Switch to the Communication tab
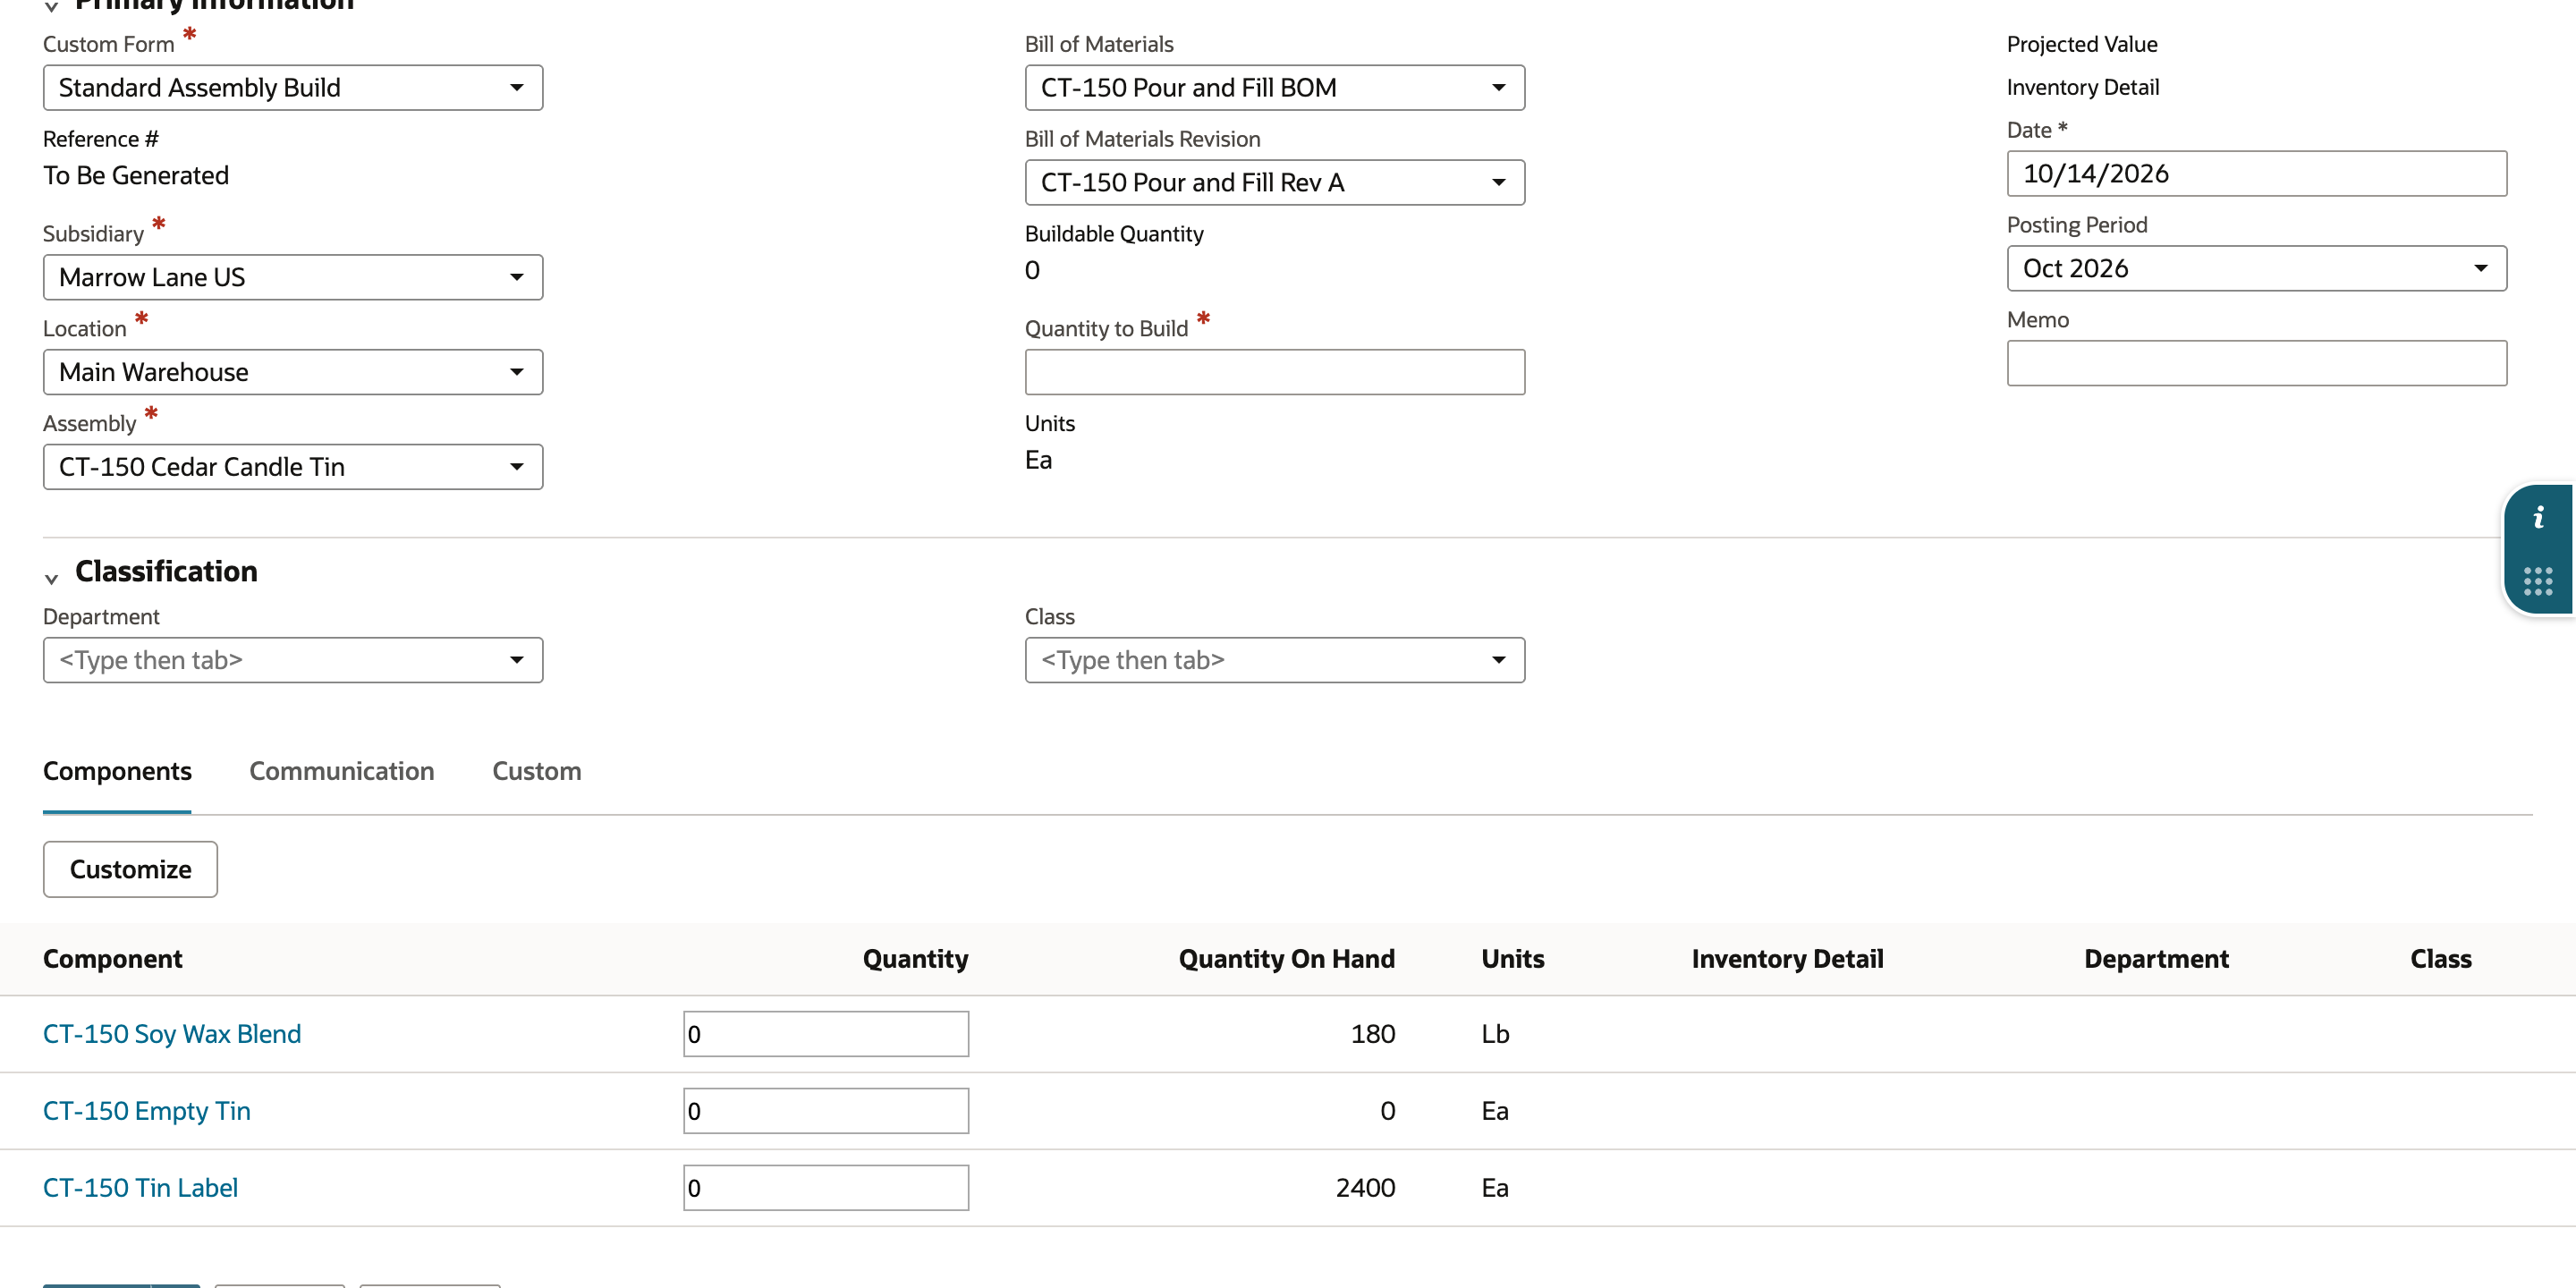 click(342, 771)
